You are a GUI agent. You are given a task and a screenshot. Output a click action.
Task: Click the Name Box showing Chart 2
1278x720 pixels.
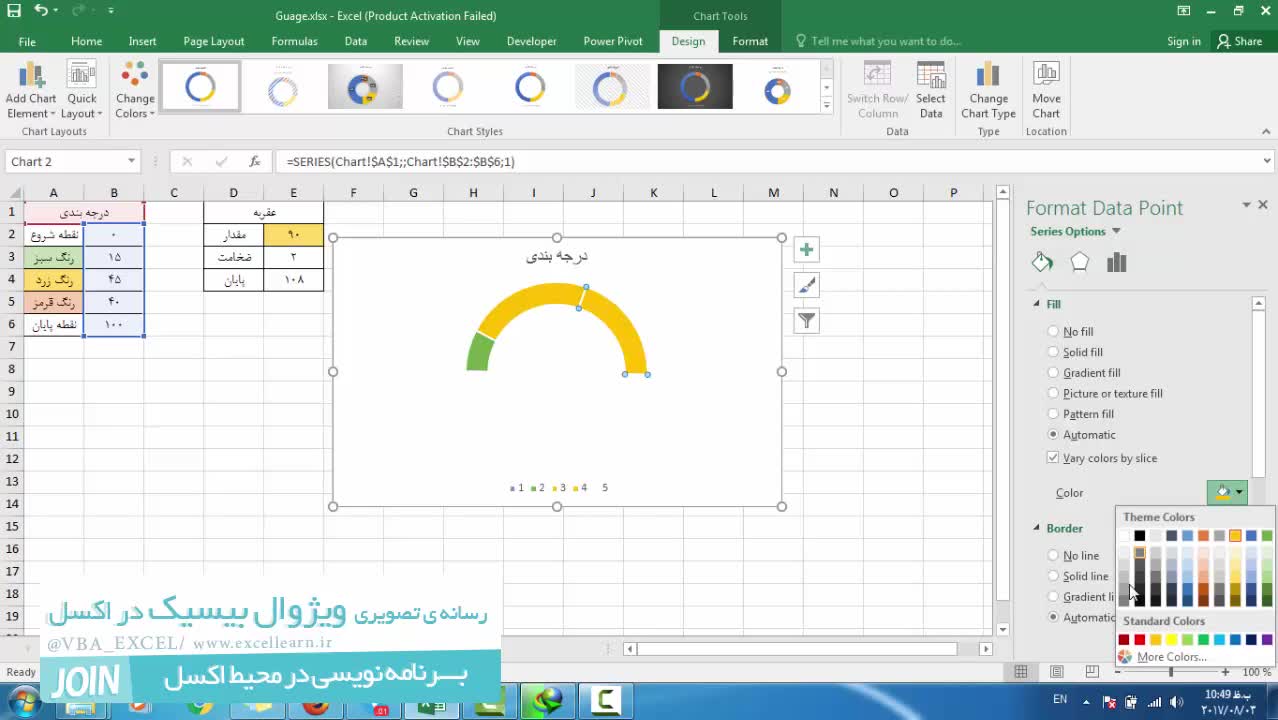coord(65,162)
